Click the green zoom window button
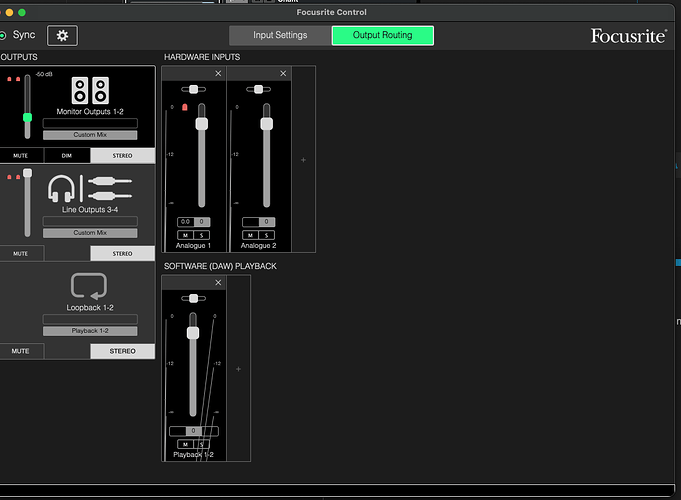 click(x=22, y=13)
